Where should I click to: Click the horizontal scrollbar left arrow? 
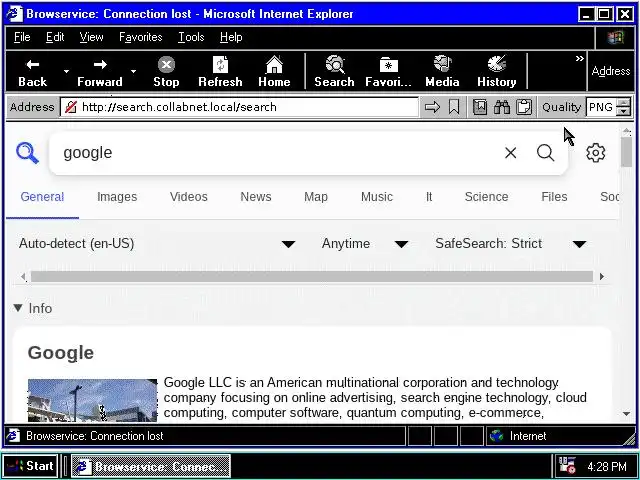[x=24, y=277]
